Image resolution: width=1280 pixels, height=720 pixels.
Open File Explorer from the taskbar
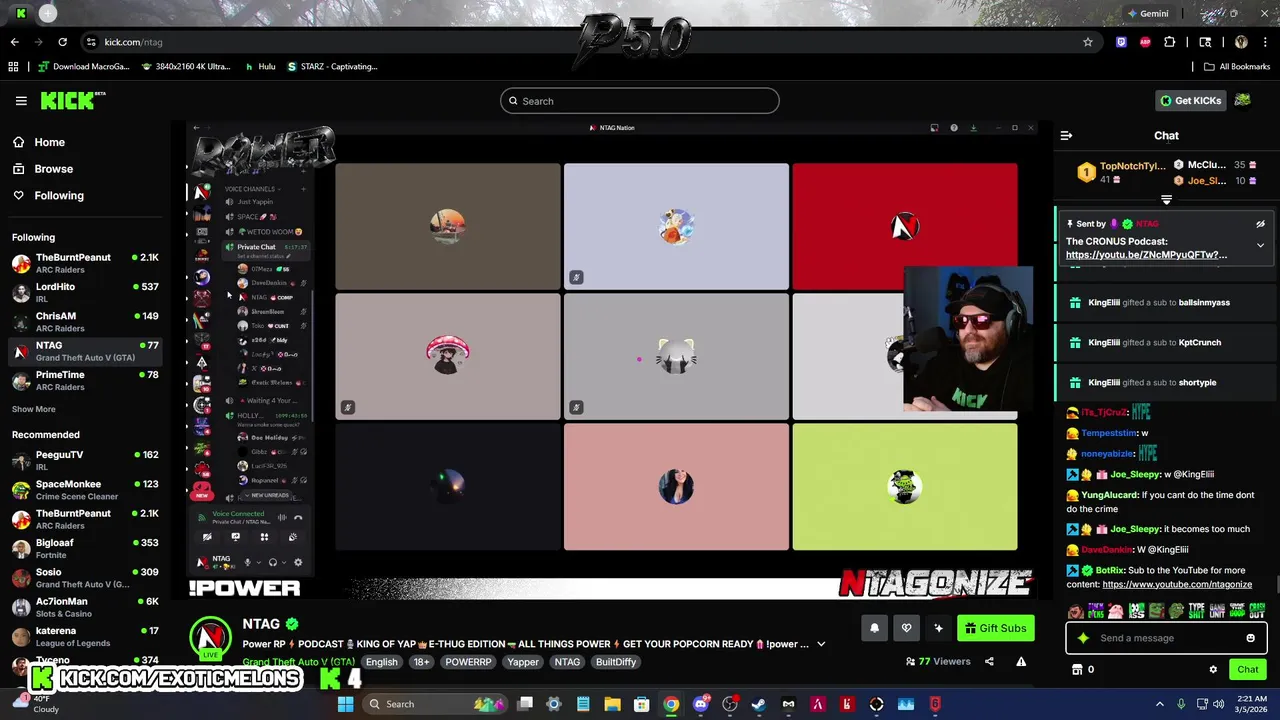[612, 704]
